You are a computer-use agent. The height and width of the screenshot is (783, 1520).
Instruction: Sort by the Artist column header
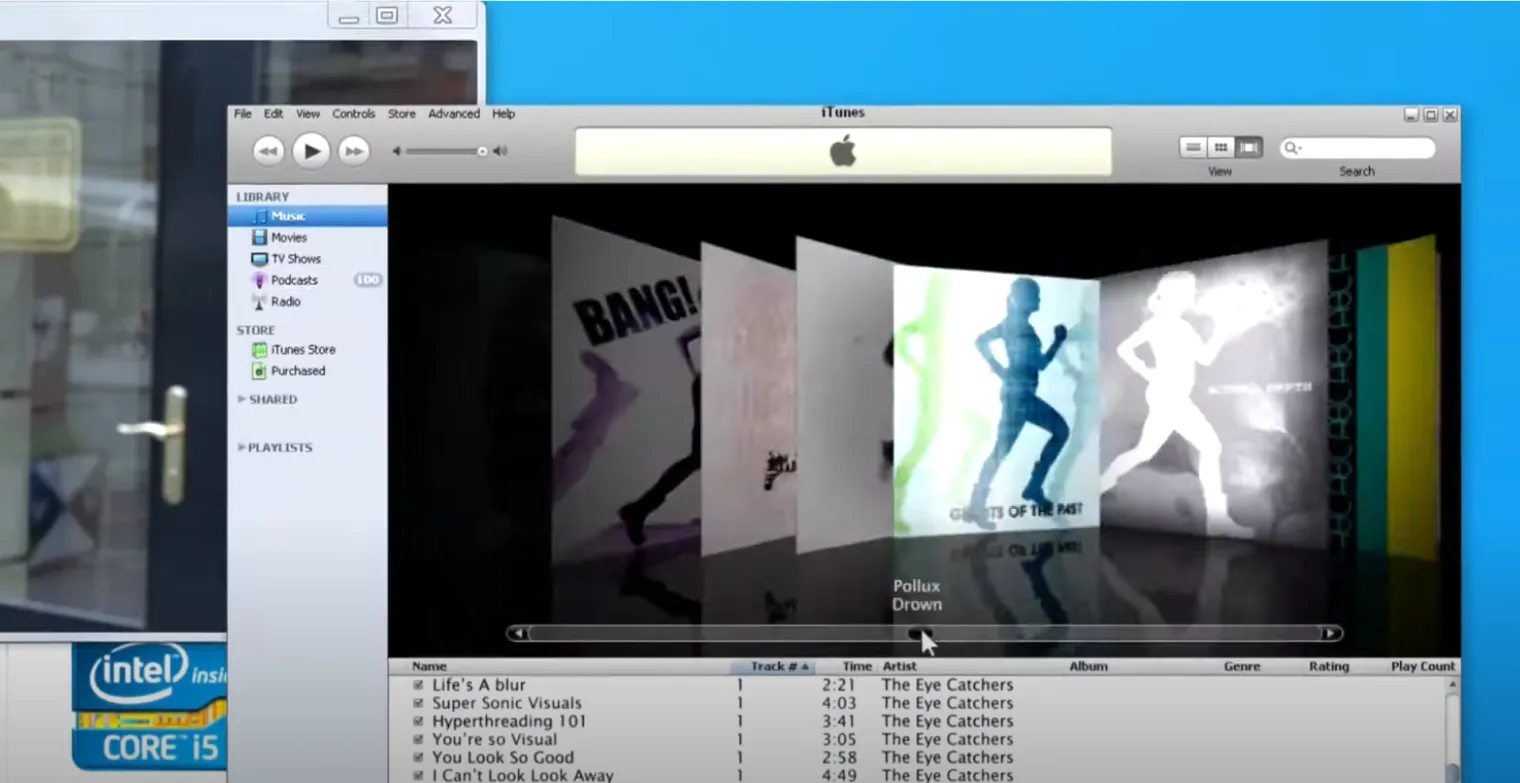coord(972,666)
